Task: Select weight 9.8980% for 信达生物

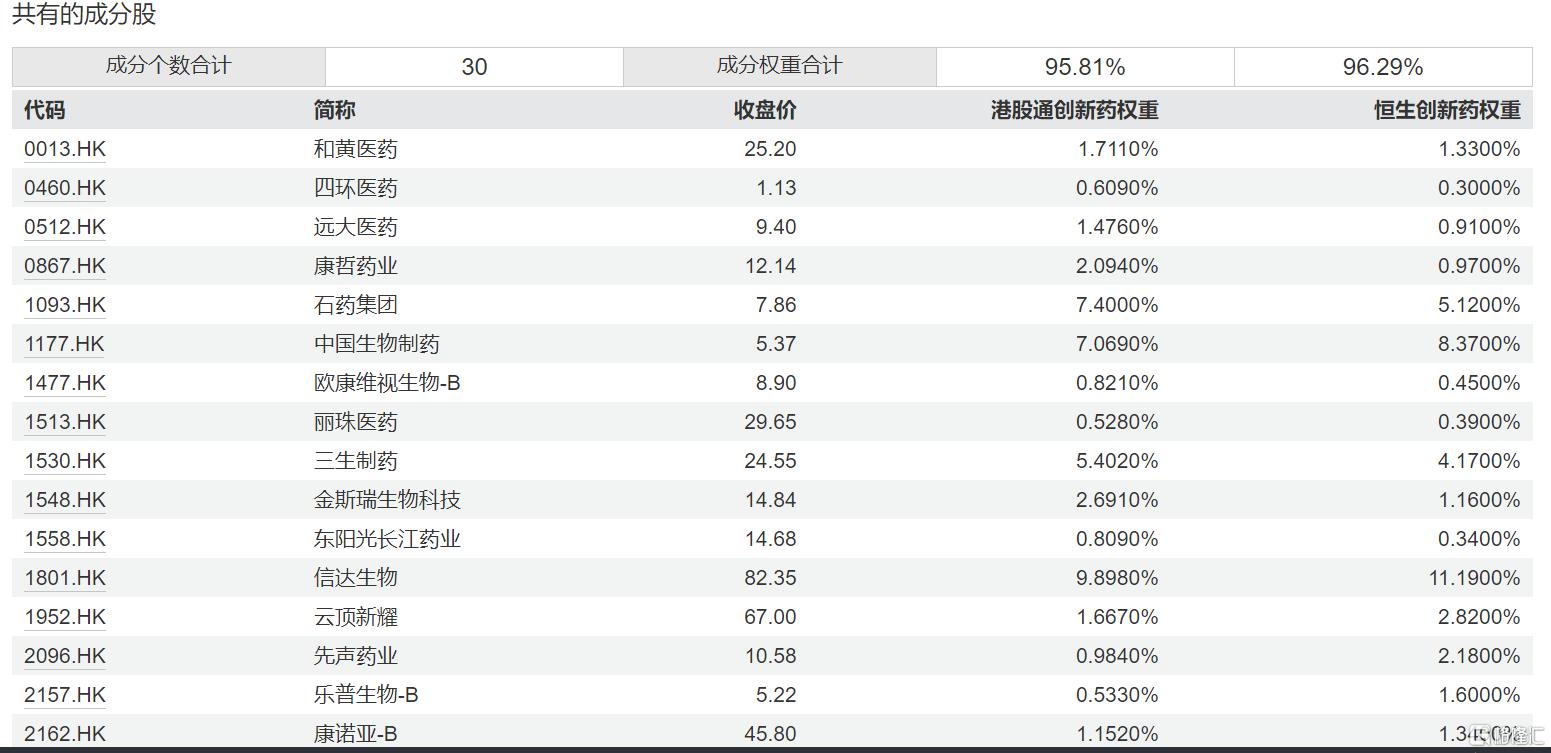Action: click(1117, 578)
